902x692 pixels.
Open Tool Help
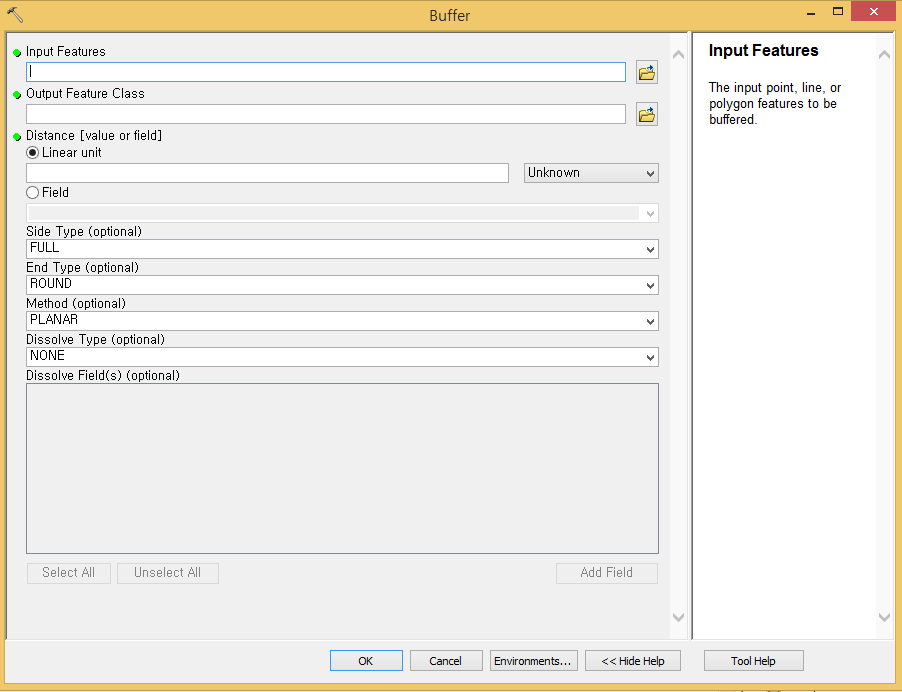coord(754,660)
